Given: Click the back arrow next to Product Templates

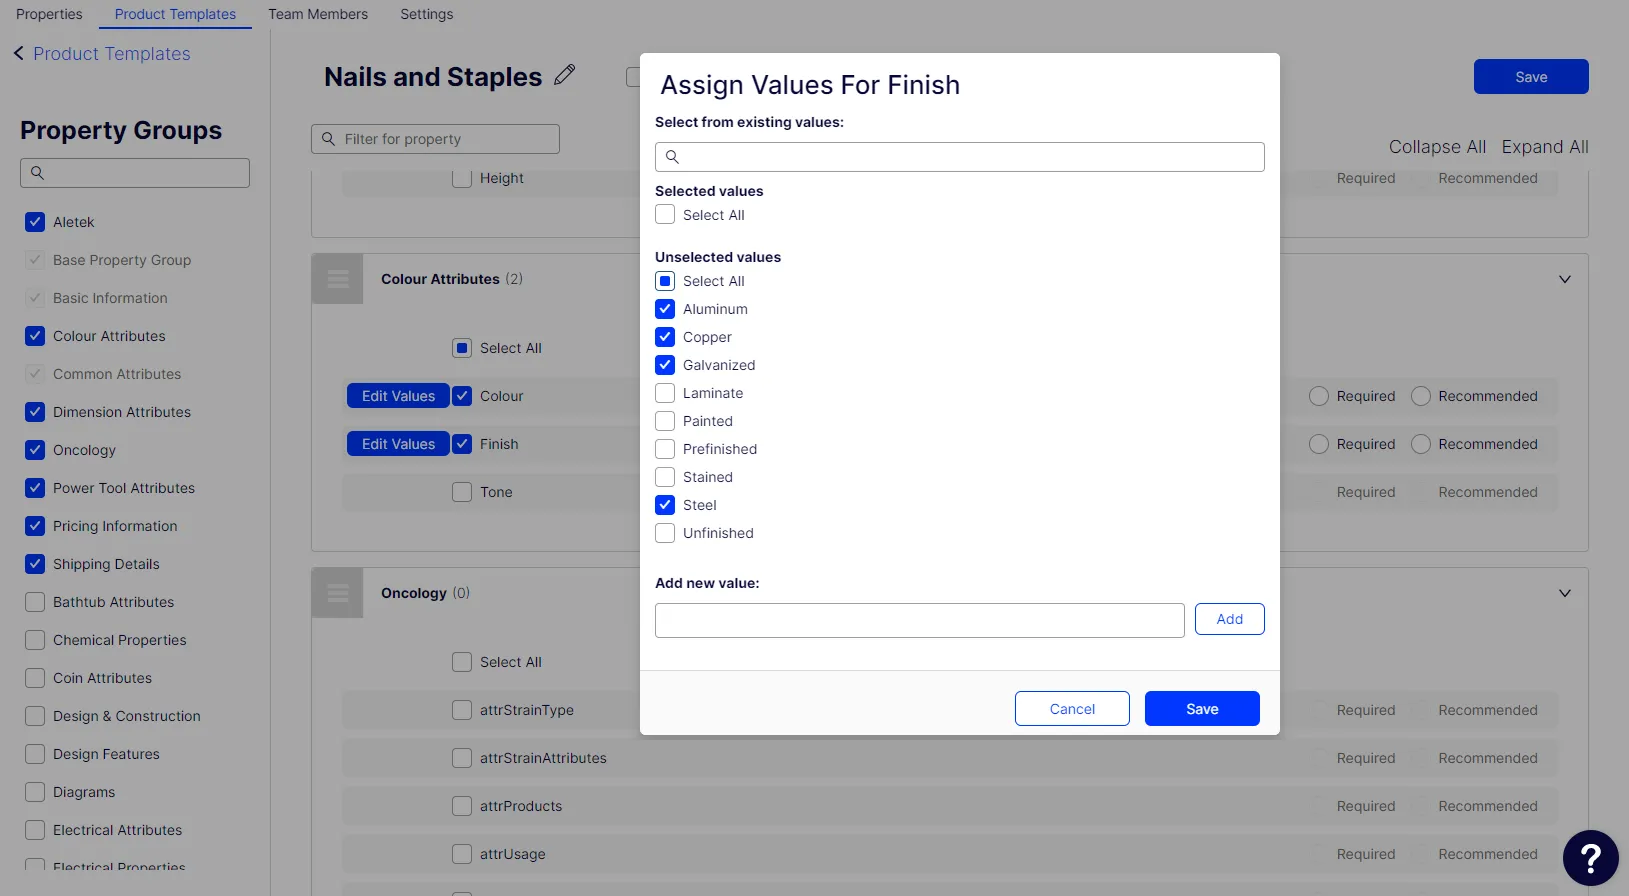Looking at the screenshot, I should pos(18,53).
